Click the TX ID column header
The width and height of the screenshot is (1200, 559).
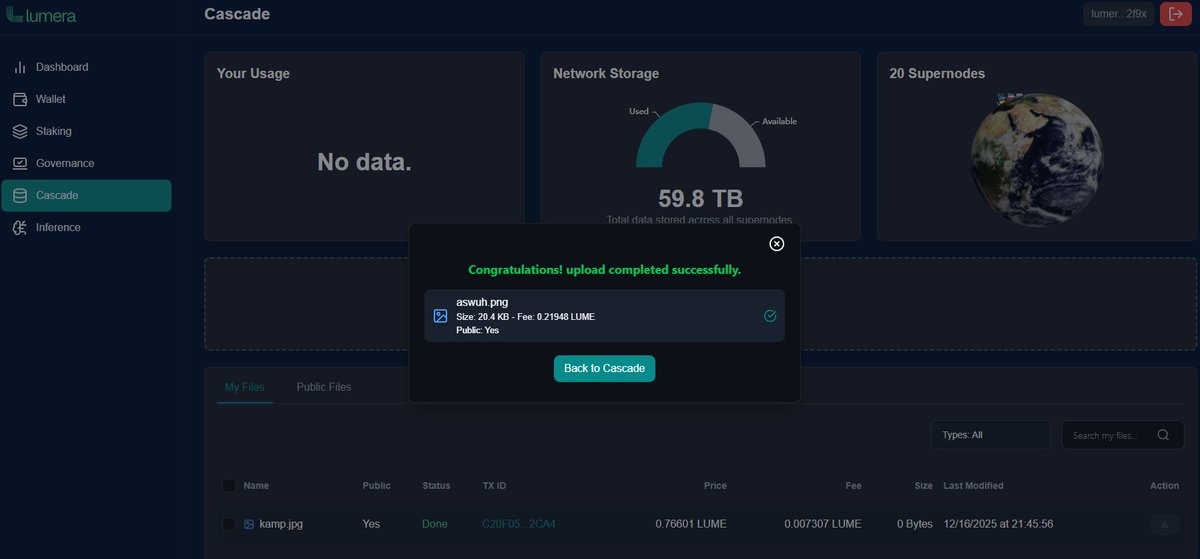(494, 486)
